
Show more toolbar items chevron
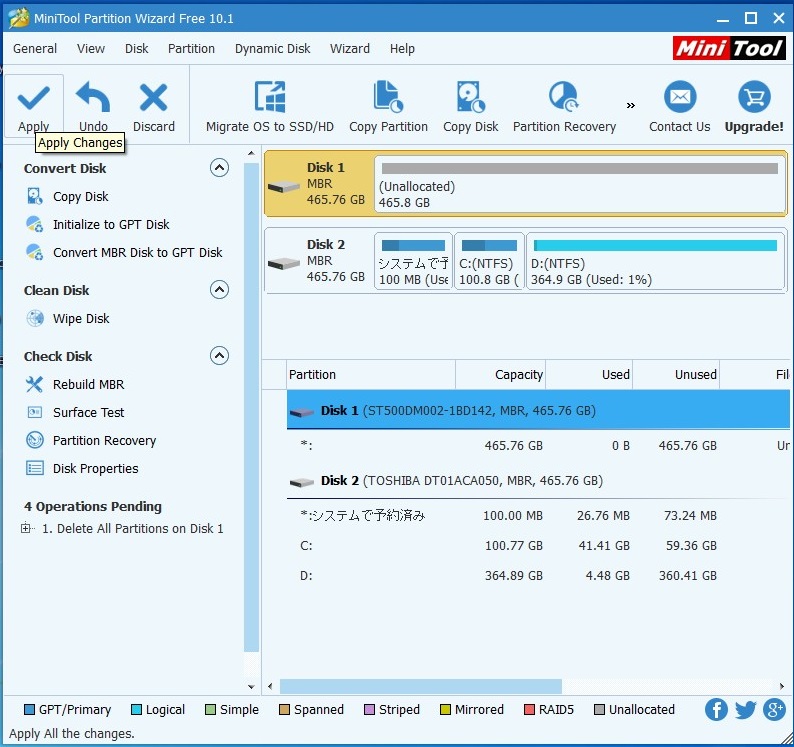pyautogui.click(x=630, y=105)
